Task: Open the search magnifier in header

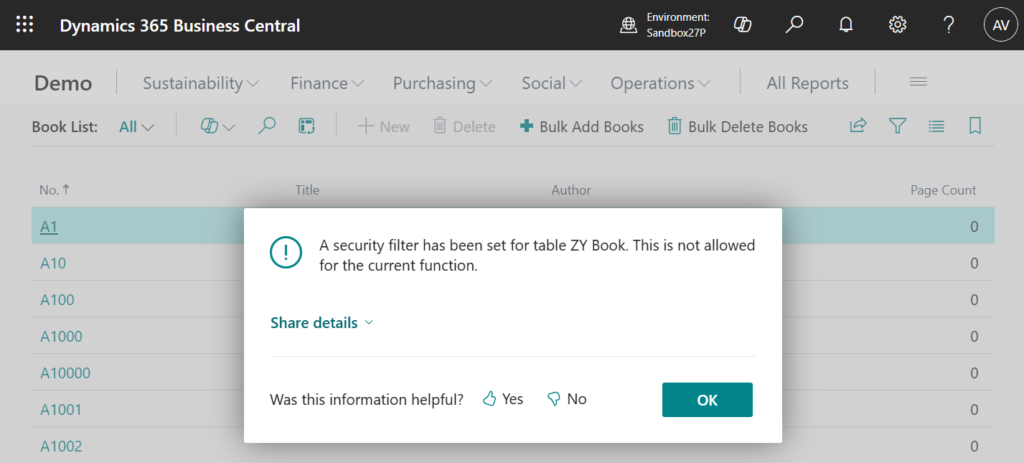Action: point(794,25)
